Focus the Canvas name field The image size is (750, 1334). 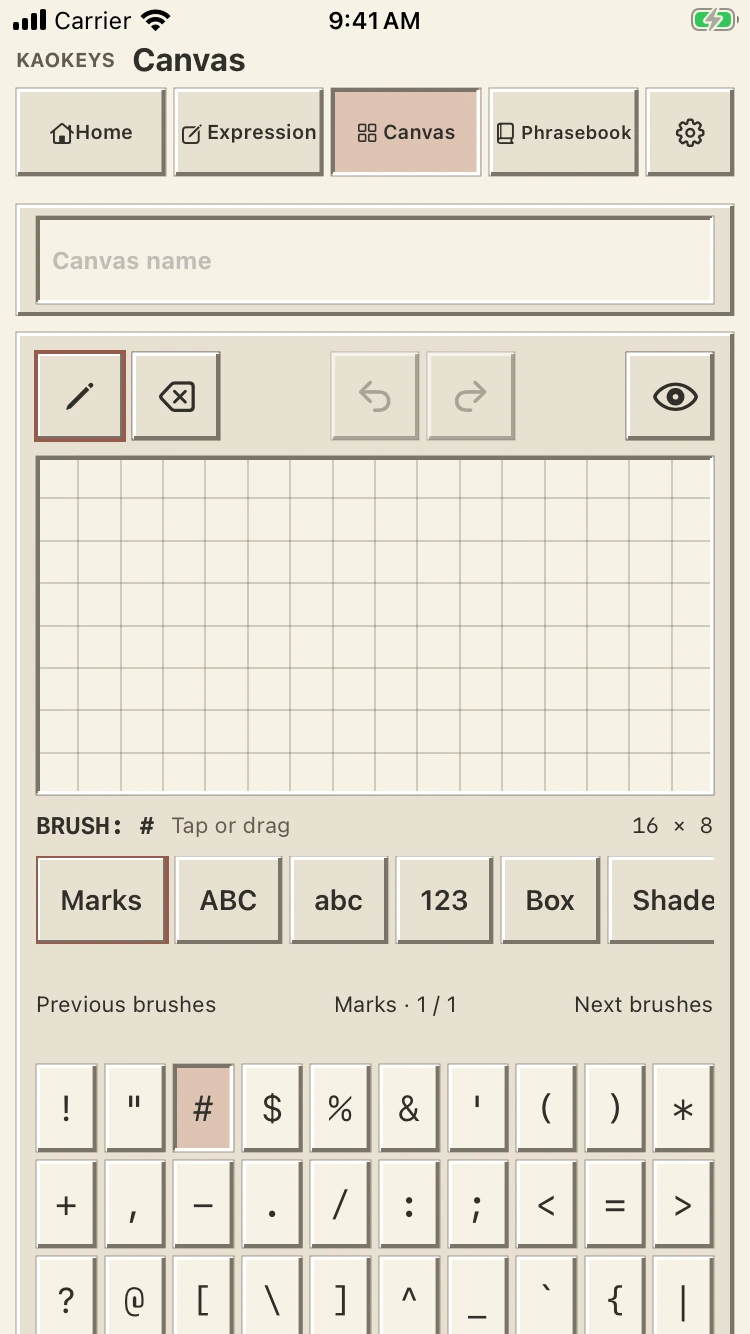[x=375, y=260]
